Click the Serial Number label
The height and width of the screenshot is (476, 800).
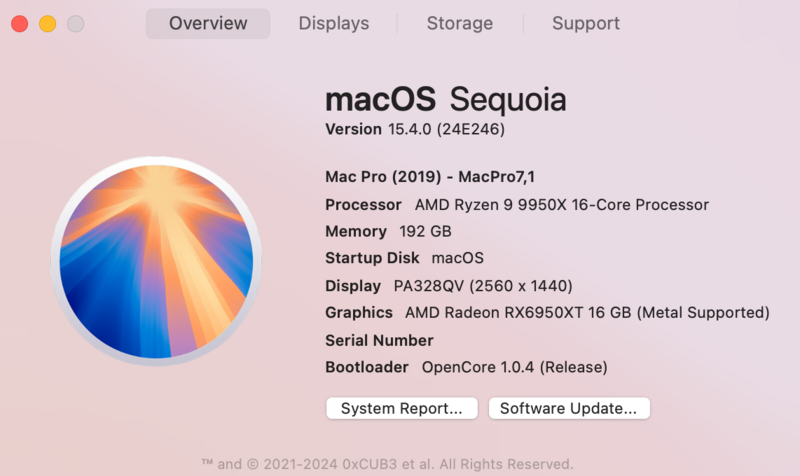pos(379,340)
